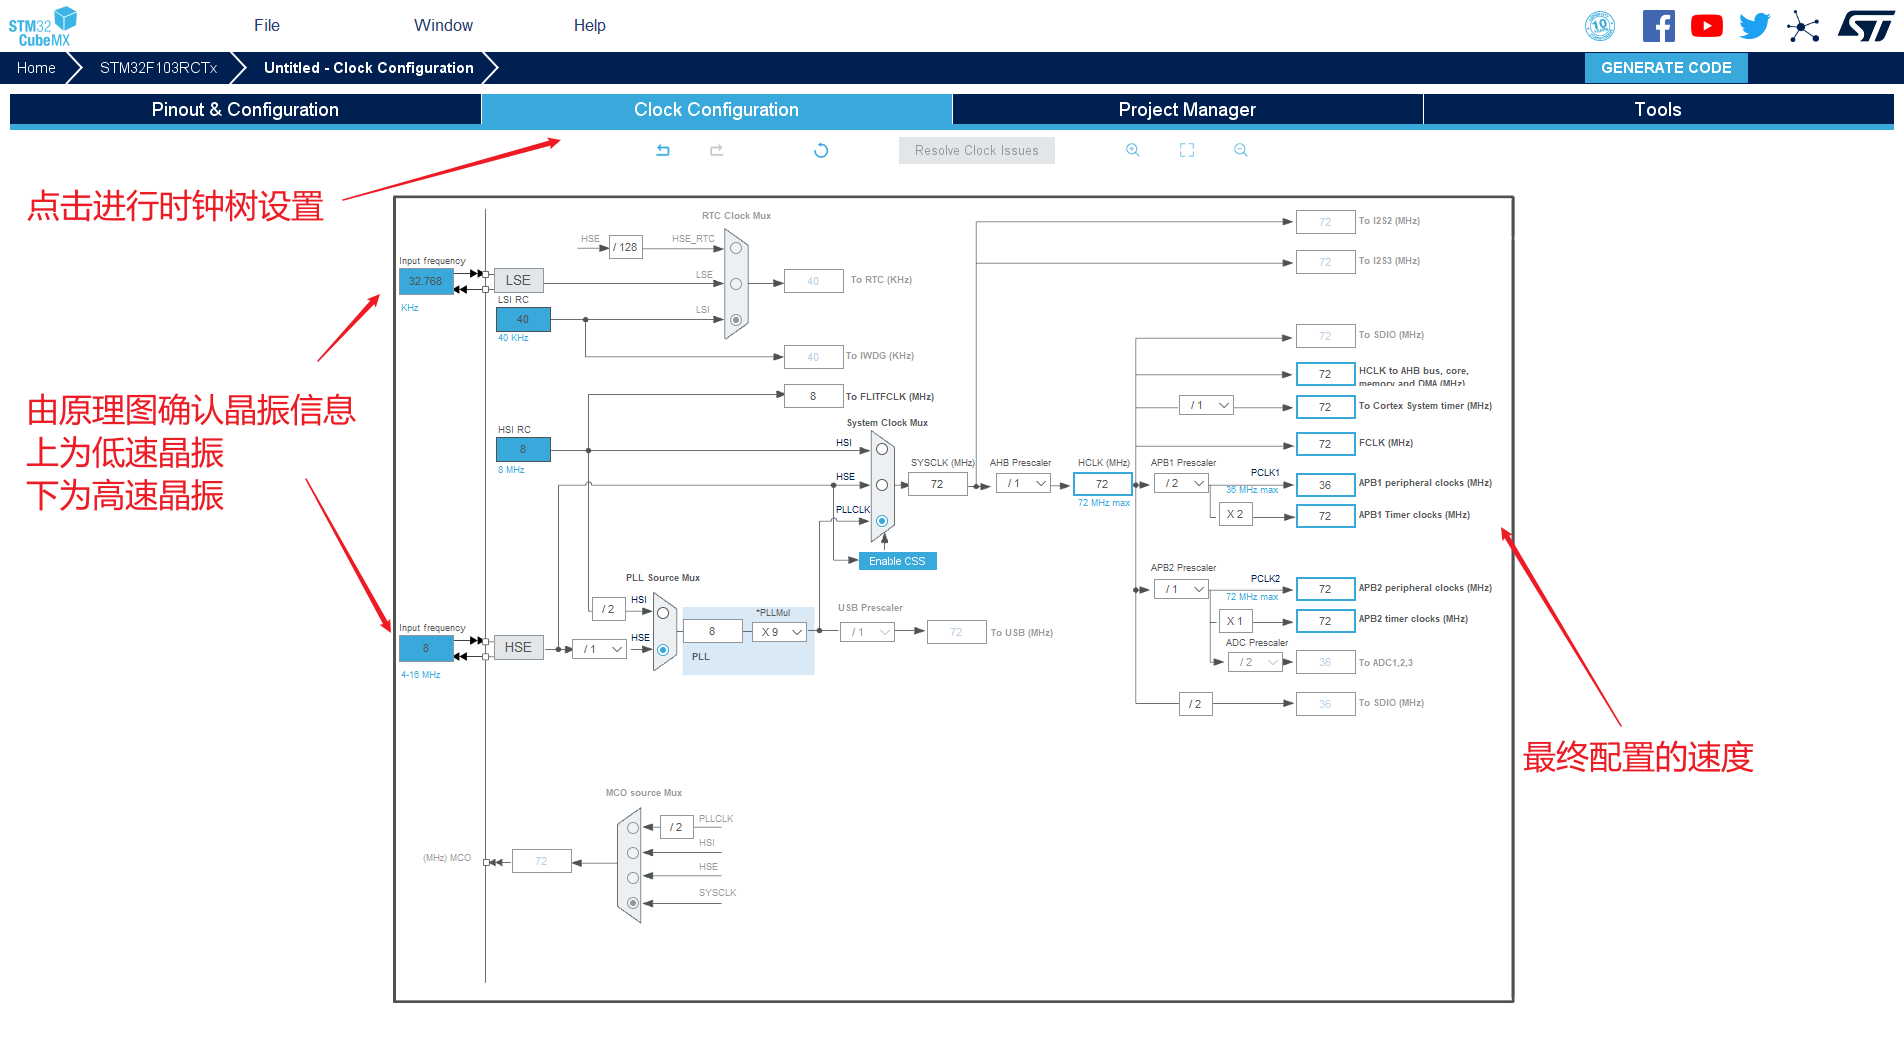Screen dimensions: 1904x1041
Task: Select HSE_RTC in RTC Clock Mux
Action: (736, 248)
